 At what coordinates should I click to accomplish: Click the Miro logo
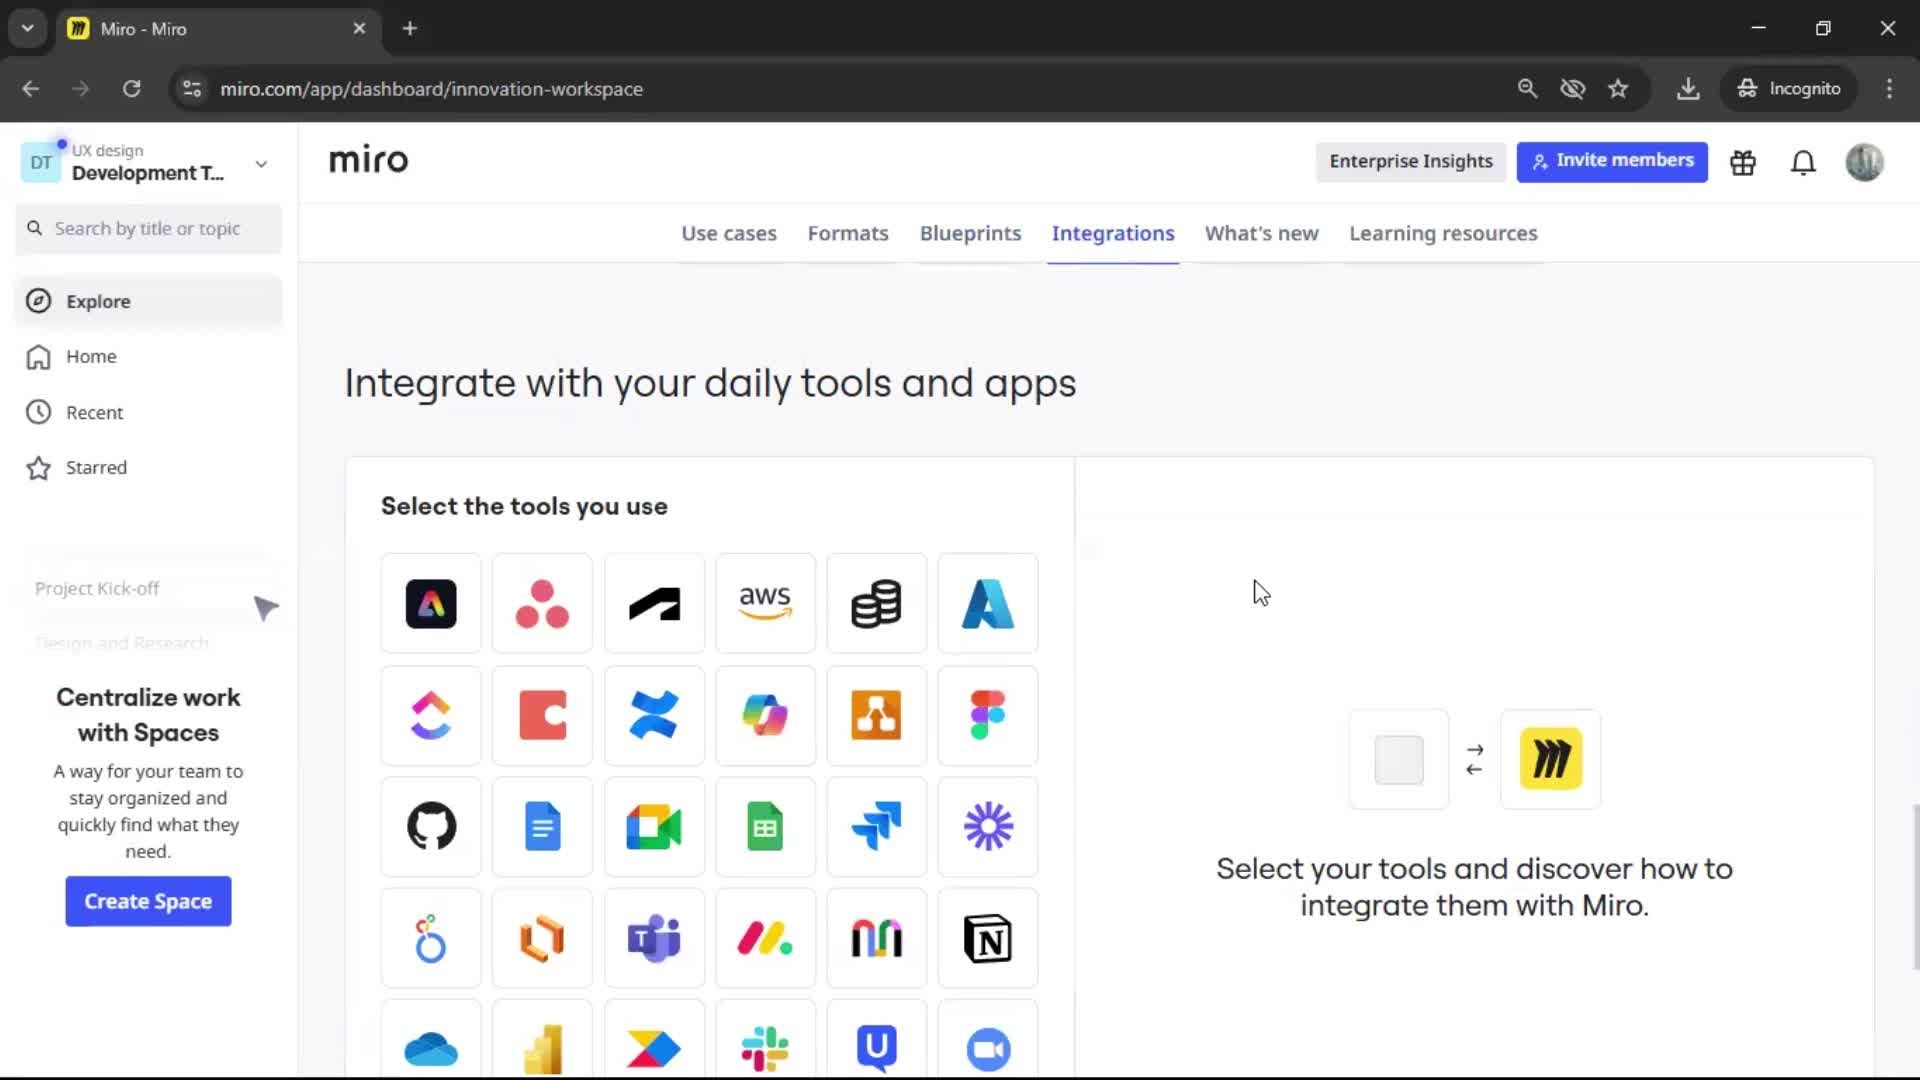(x=368, y=160)
